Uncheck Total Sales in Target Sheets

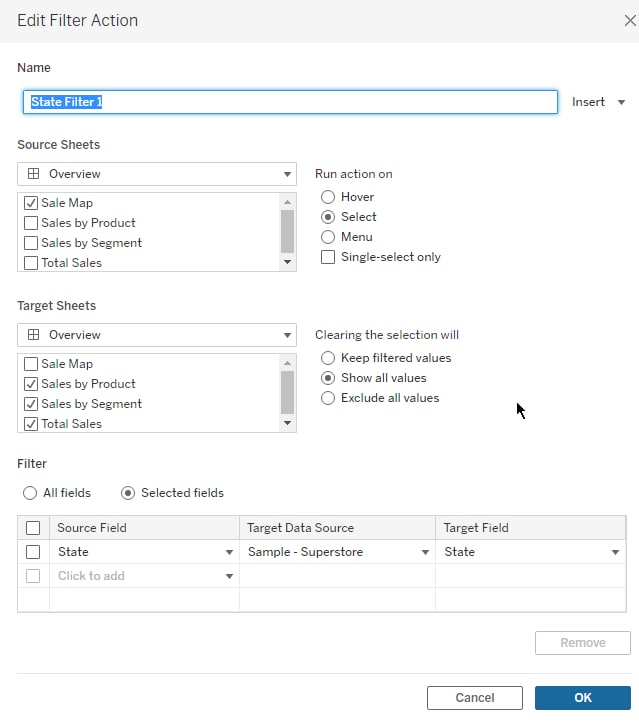(31, 424)
